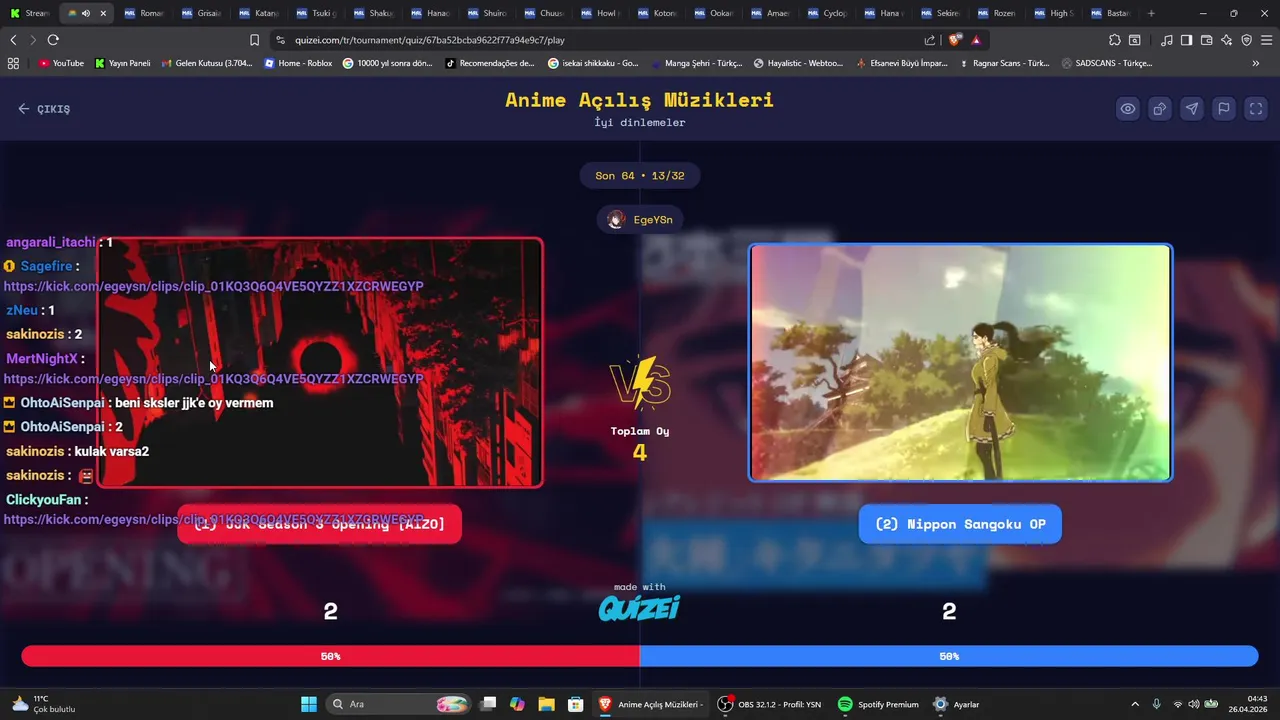
Task: Select the Nippon Sangoku video thumbnail
Action: click(x=960, y=363)
